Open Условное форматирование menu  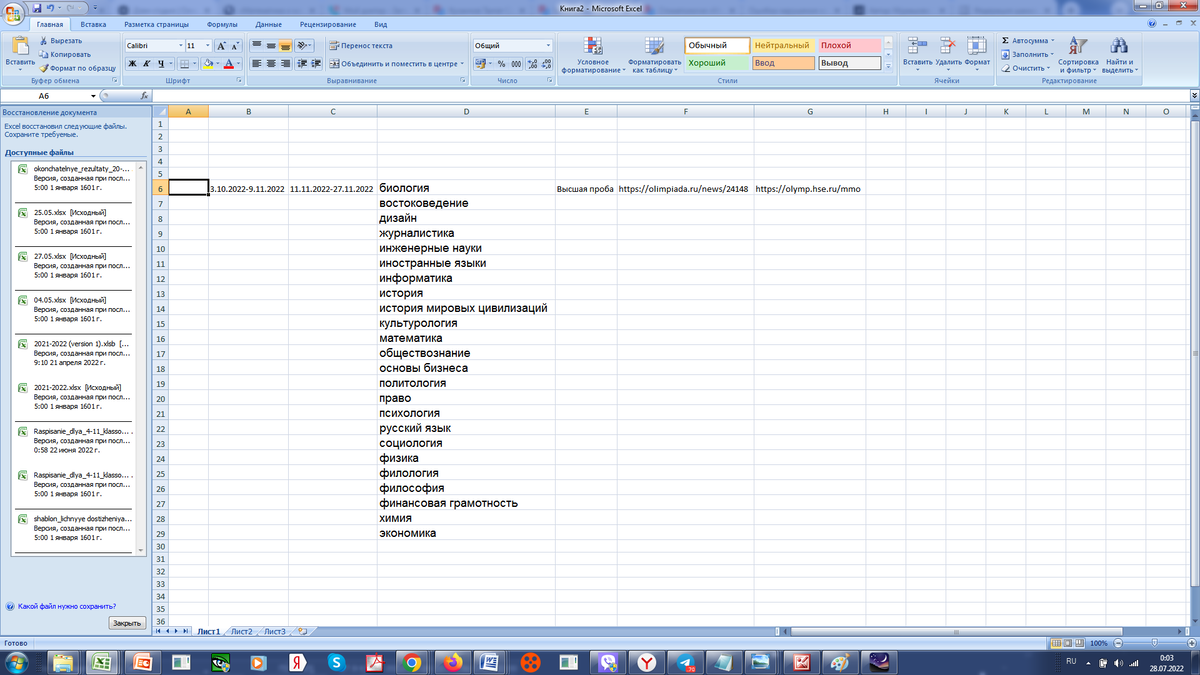click(x=592, y=55)
